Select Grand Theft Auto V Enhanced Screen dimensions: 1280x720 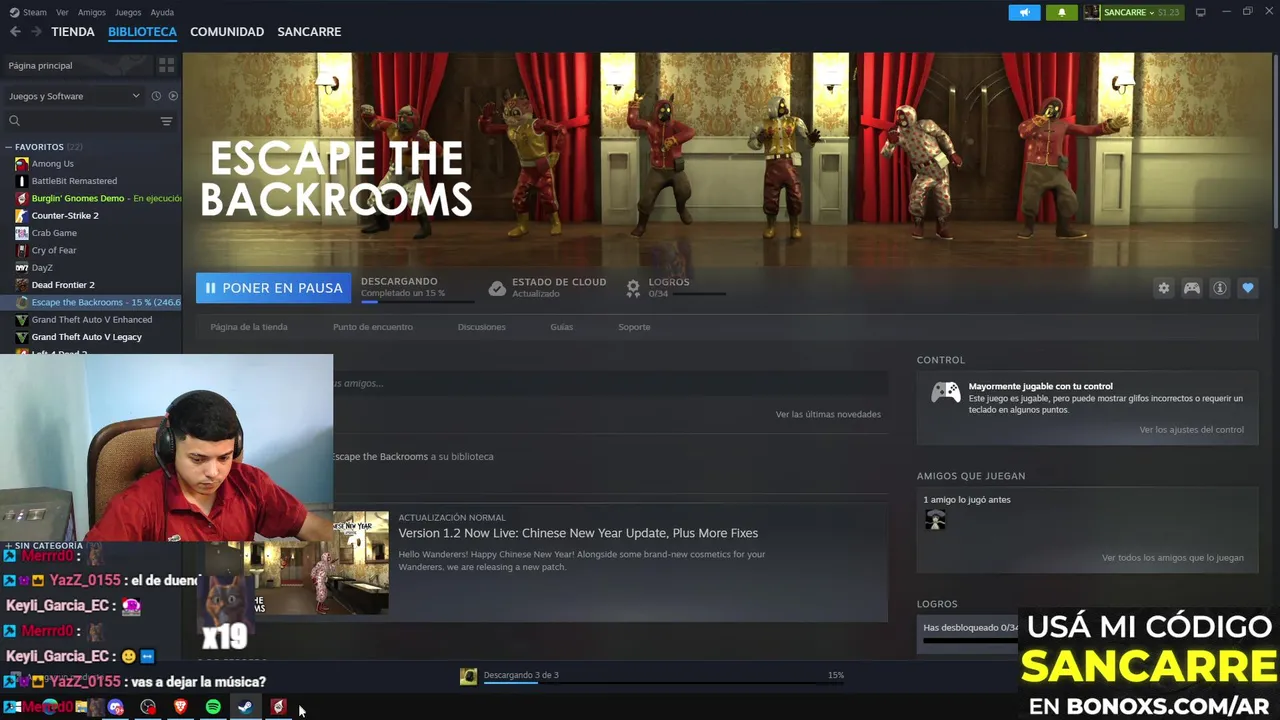pos(91,320)
